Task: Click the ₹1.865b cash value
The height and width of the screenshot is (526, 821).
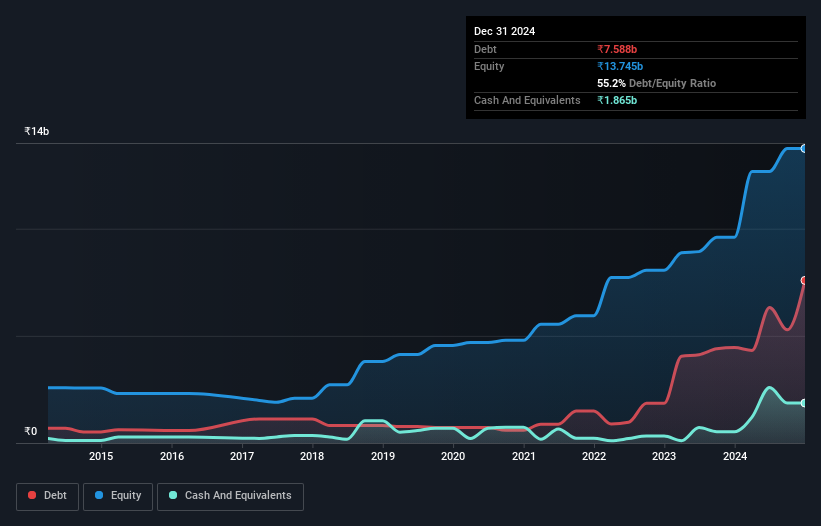Action: click(617, 100)
